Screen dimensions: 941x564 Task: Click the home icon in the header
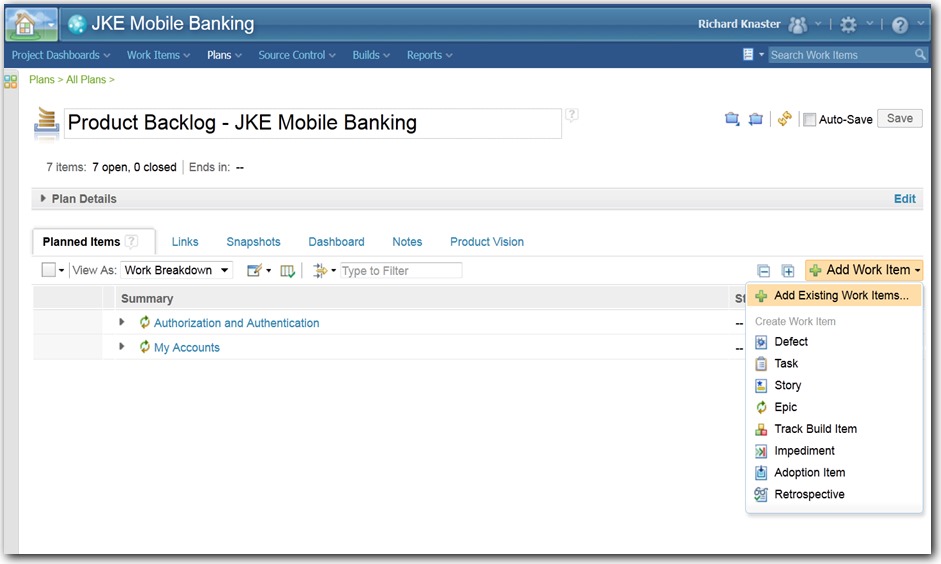tap(31, 23)
